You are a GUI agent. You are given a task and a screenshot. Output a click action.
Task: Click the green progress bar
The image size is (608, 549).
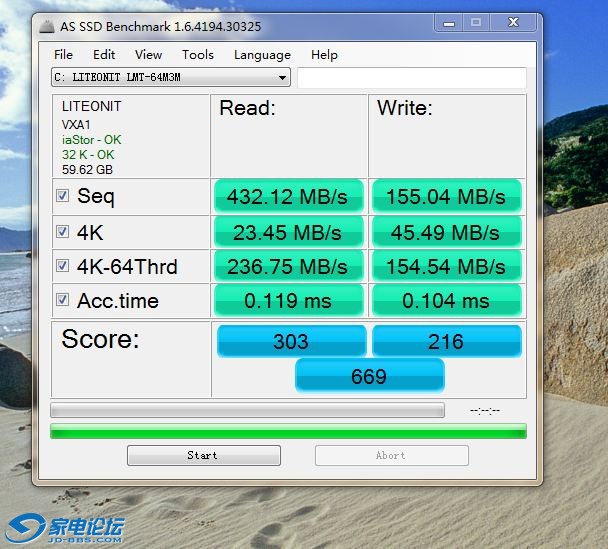(288, 431)
